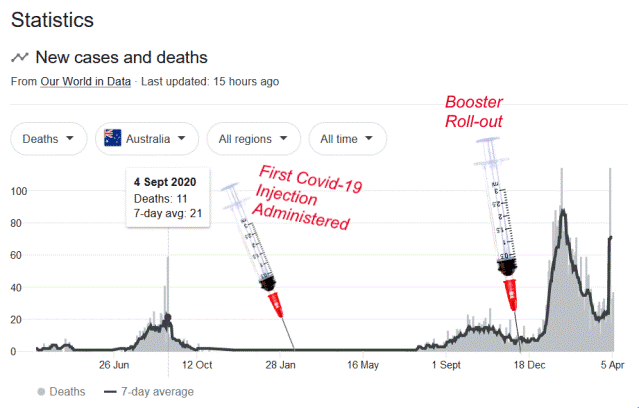Open the Australia country dropdown
This screenshot has width=639, height=408.
[x=147, y=138]
